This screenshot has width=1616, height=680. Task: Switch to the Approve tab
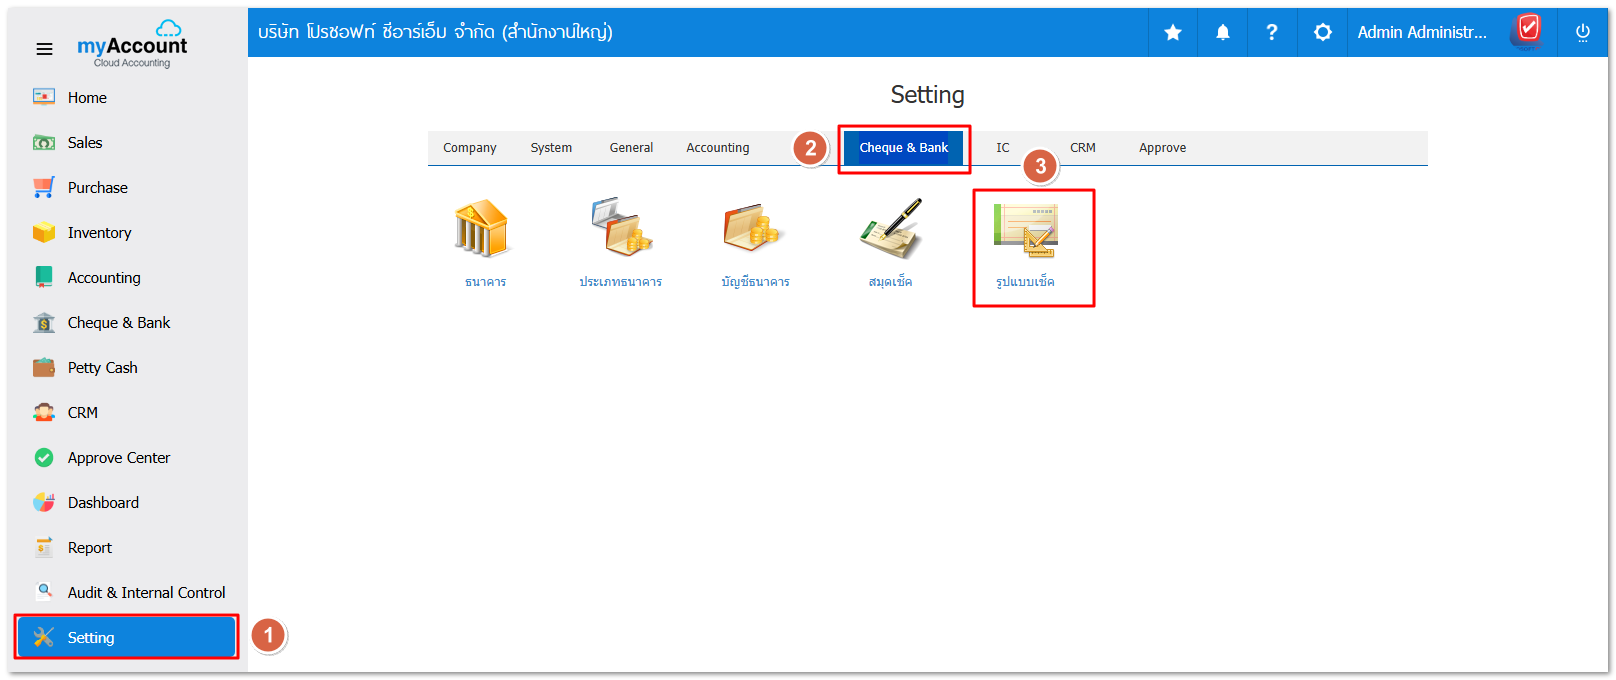(x=1162, y=148)
